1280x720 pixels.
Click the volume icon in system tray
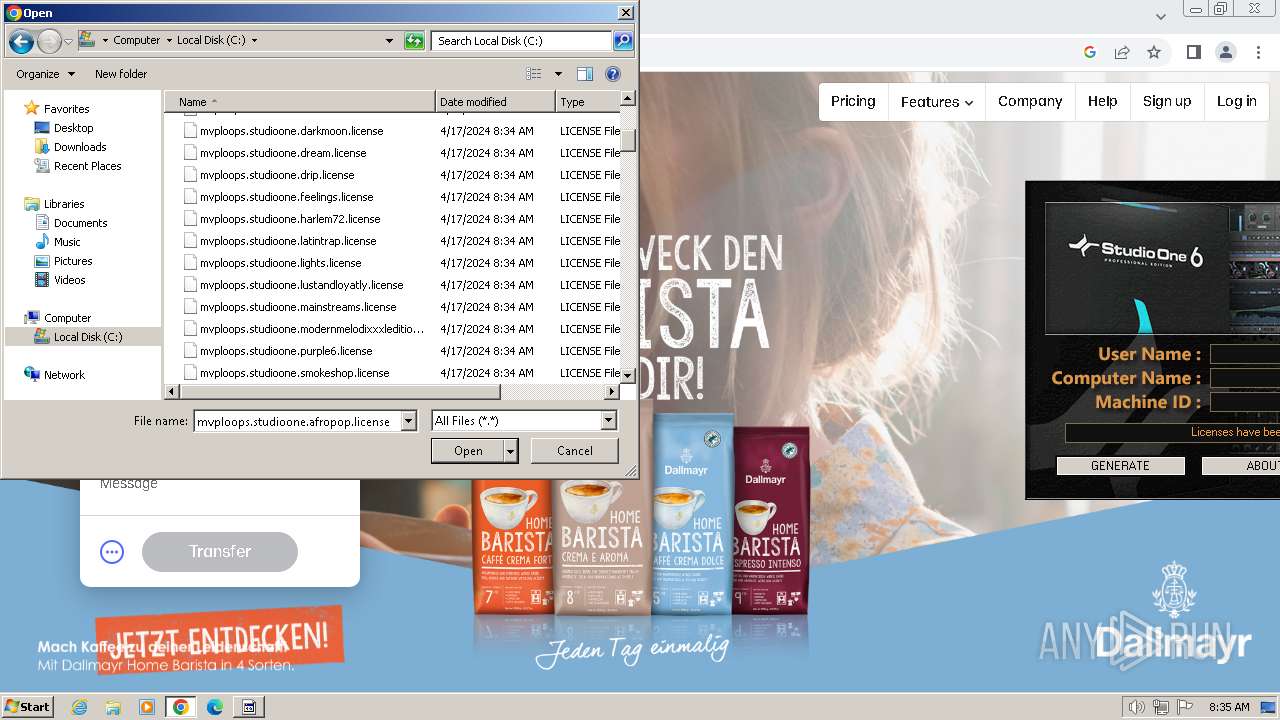click(x=1137, y=707)
